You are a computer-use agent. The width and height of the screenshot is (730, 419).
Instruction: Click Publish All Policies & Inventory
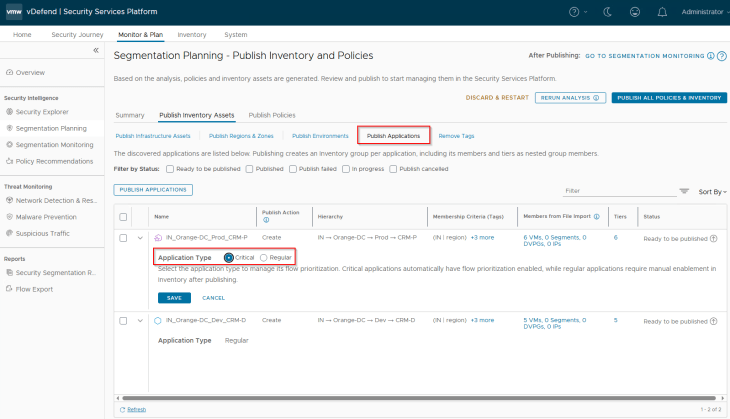click(x=669, y=97)
